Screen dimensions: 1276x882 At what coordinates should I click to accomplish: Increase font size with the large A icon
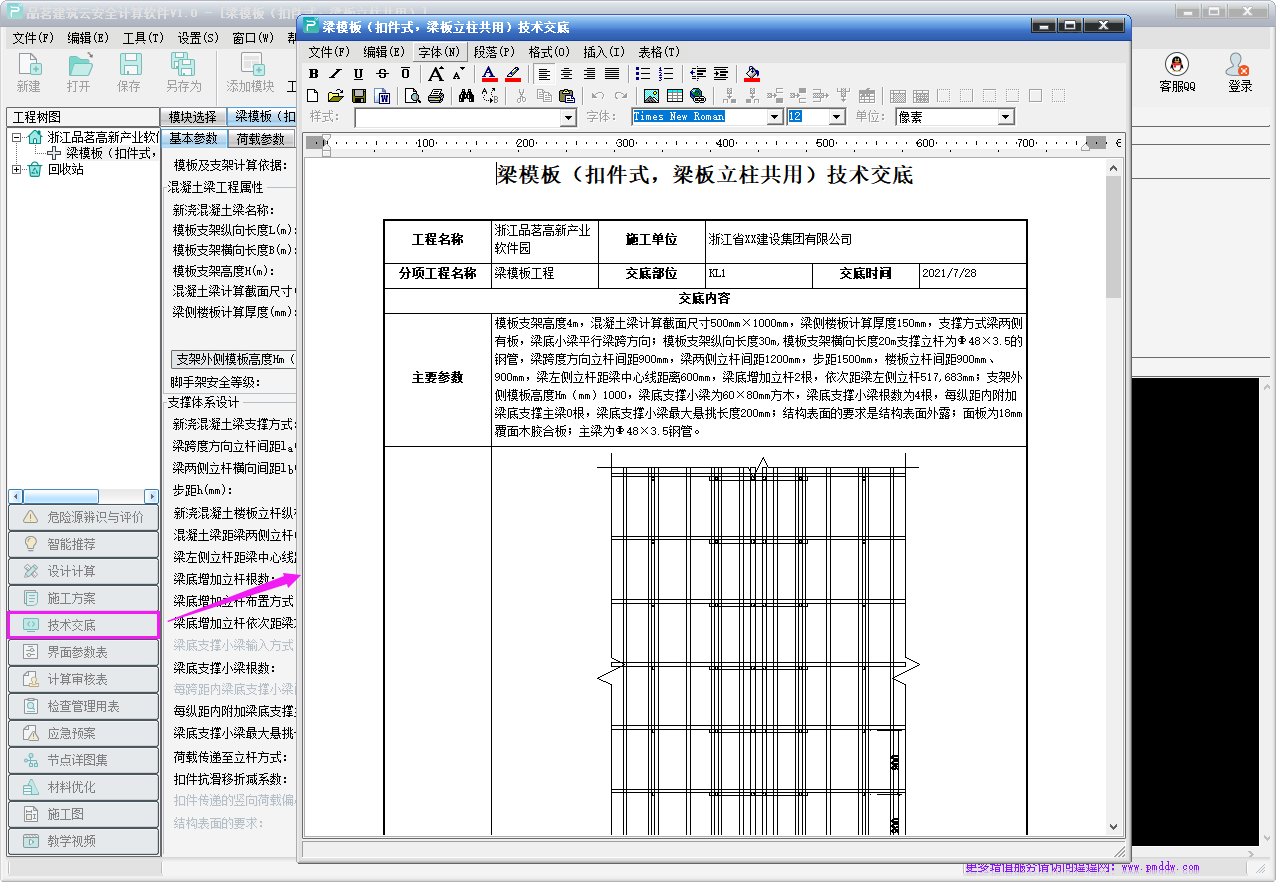436,74
